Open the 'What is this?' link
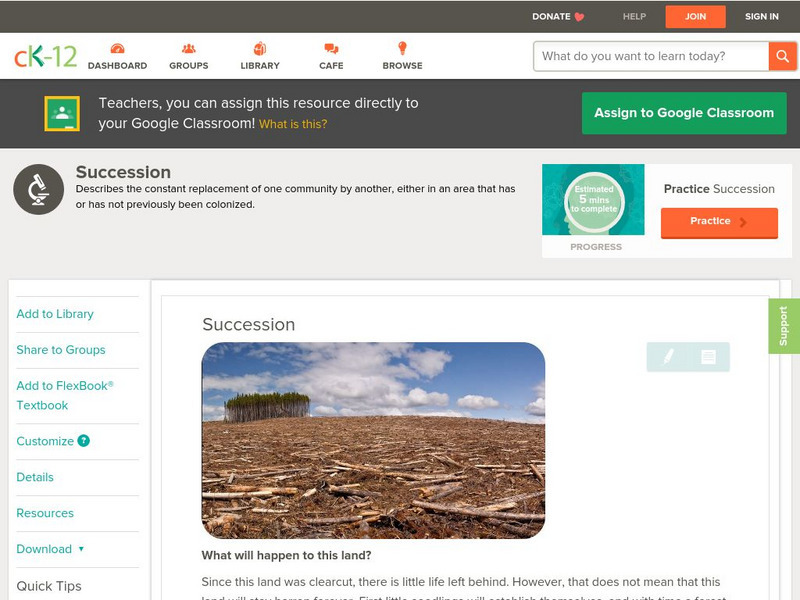 point(293,124)
